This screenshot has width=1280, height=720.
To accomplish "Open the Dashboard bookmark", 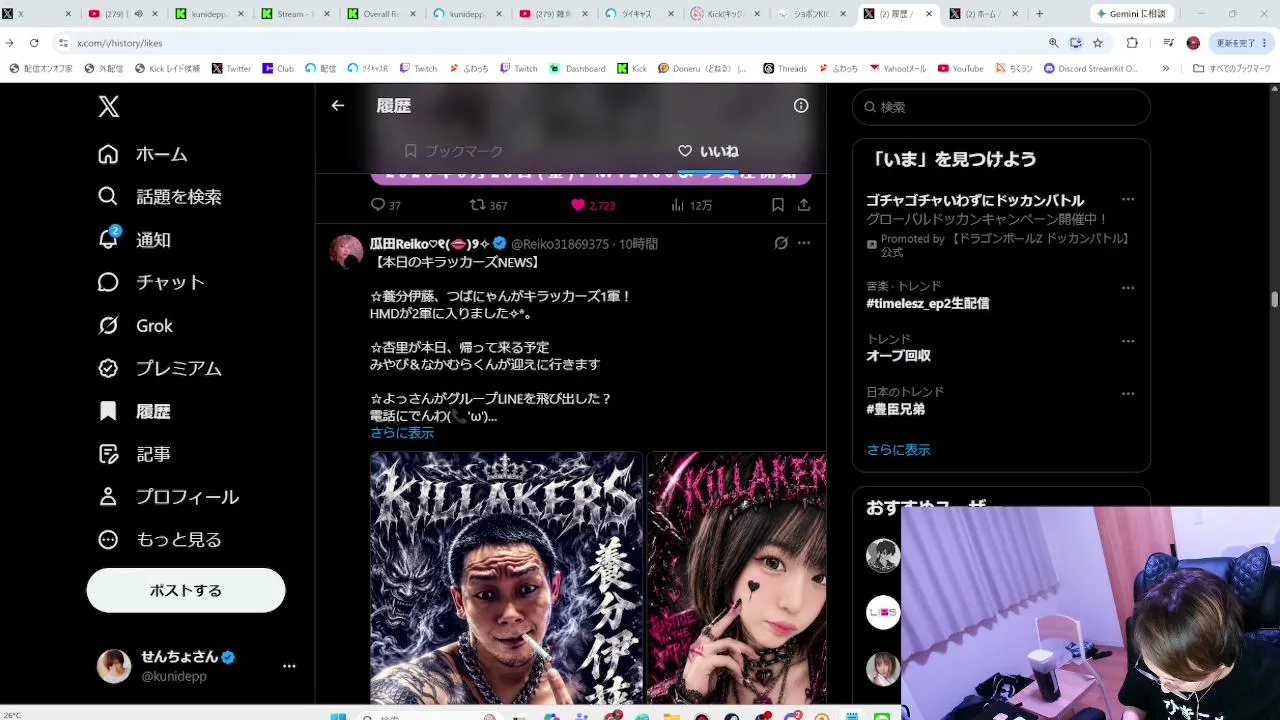I will click(577, 69).
